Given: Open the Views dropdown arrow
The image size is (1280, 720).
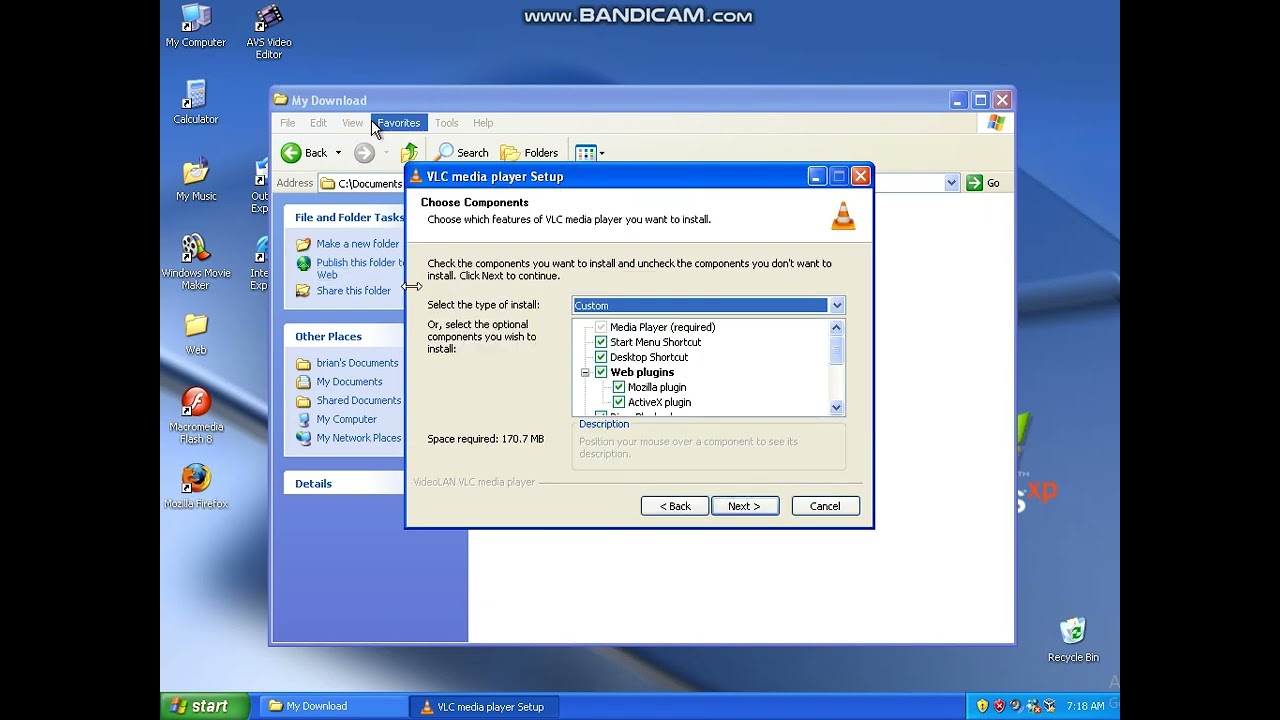Looking at the screenshot, I should pyautogui.click(x=602, y=153).
